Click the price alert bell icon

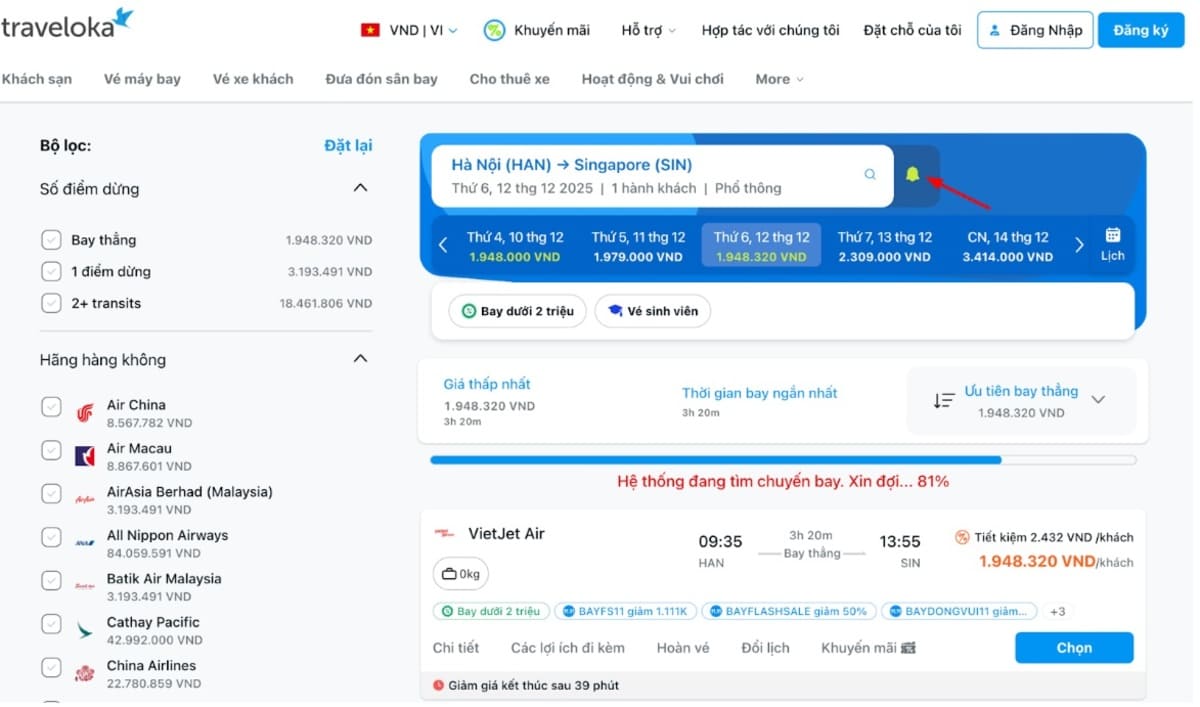(x=912, y=175)
